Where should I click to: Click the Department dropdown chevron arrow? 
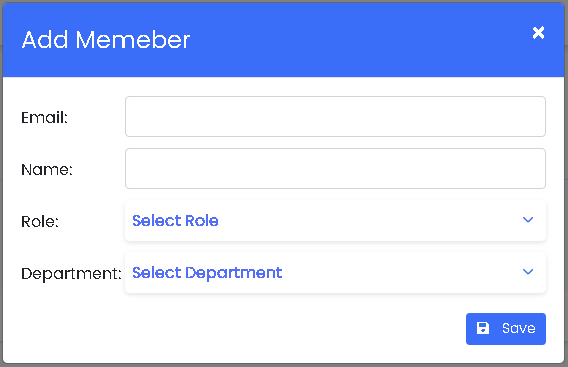coord(528,272)
